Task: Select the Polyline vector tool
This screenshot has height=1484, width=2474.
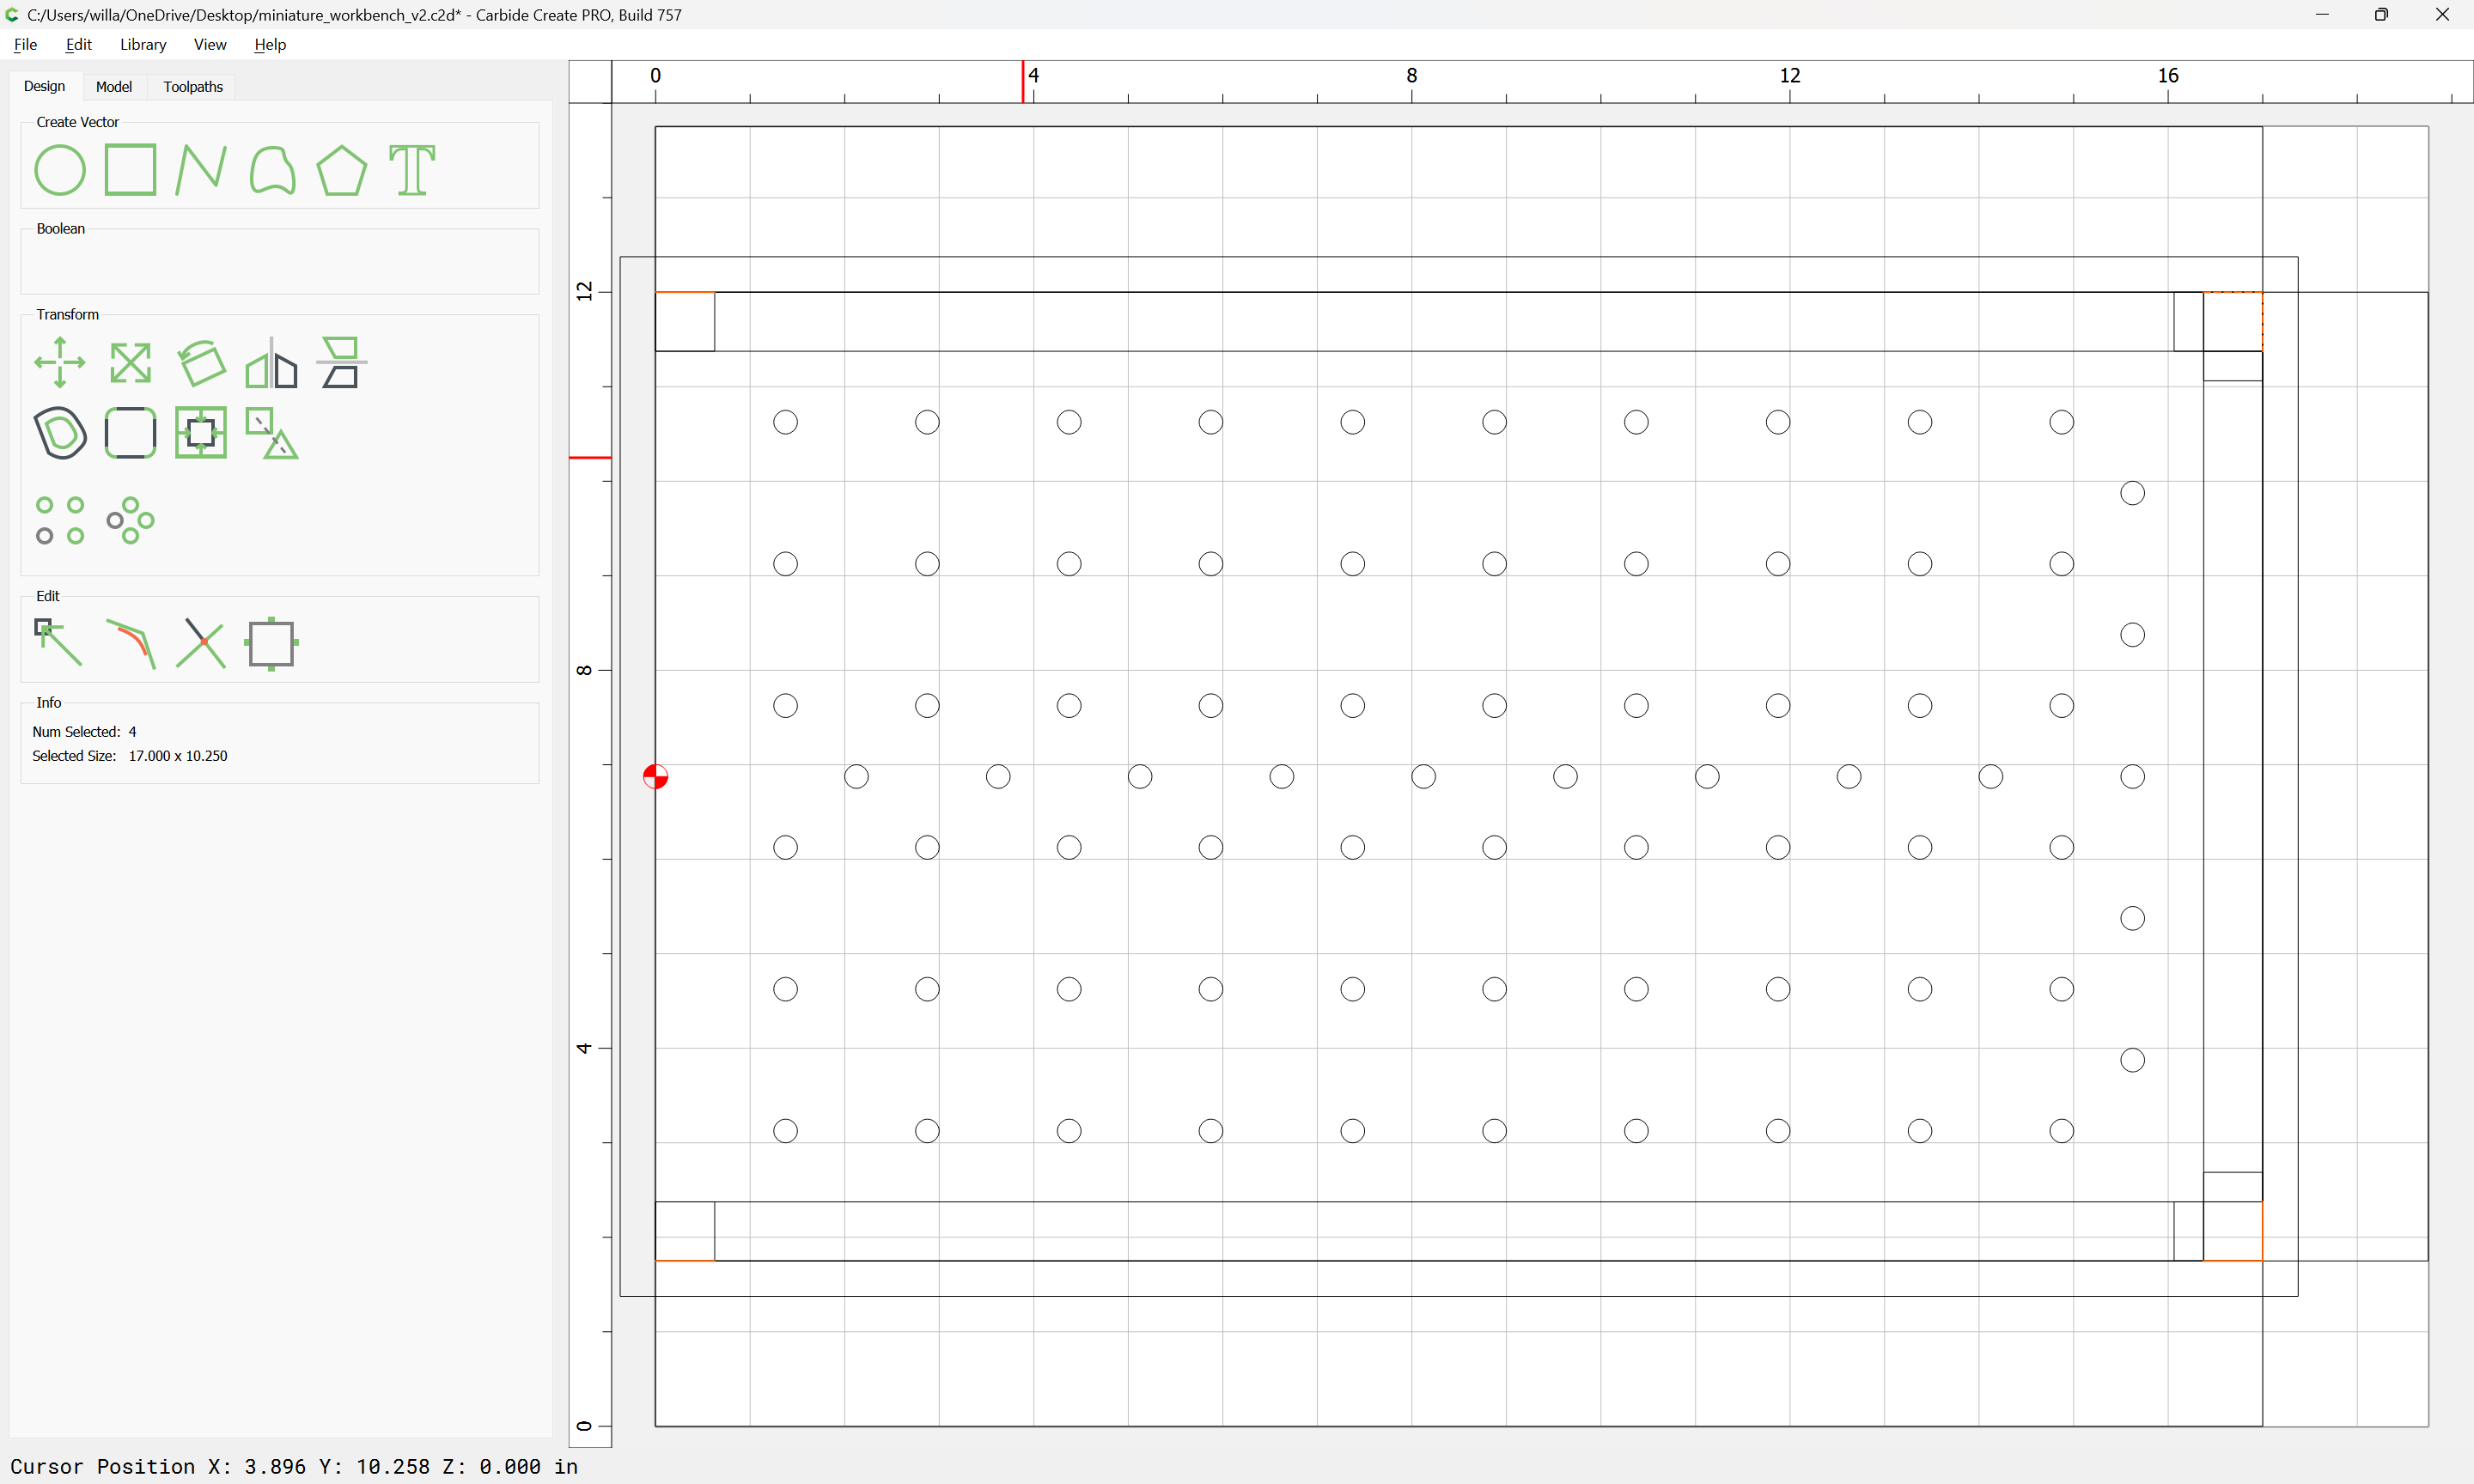Action: point(201,170)
